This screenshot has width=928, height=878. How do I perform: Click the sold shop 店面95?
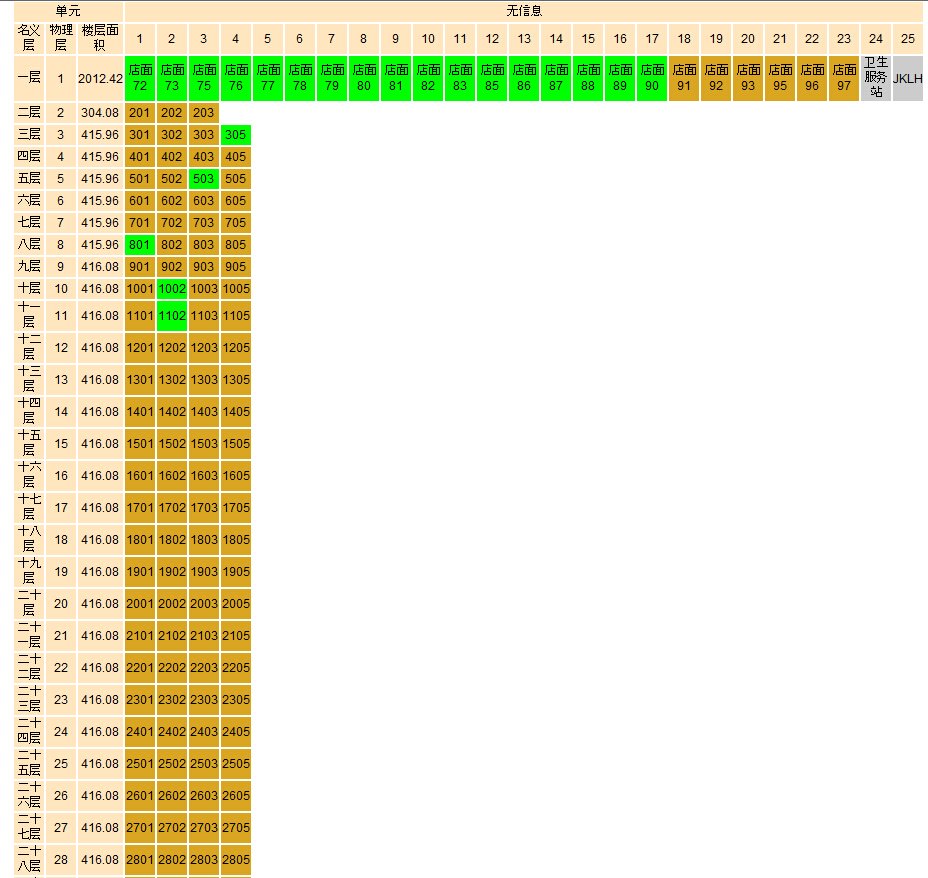tap(779, 78)
